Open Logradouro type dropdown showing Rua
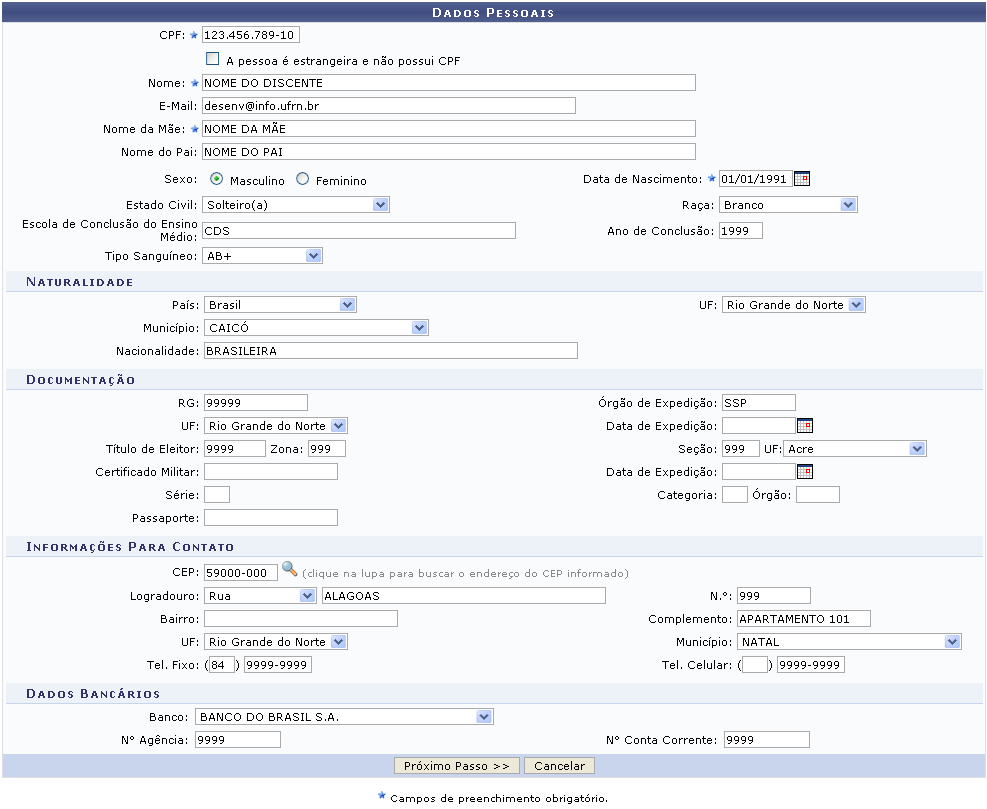 [260, 596]
